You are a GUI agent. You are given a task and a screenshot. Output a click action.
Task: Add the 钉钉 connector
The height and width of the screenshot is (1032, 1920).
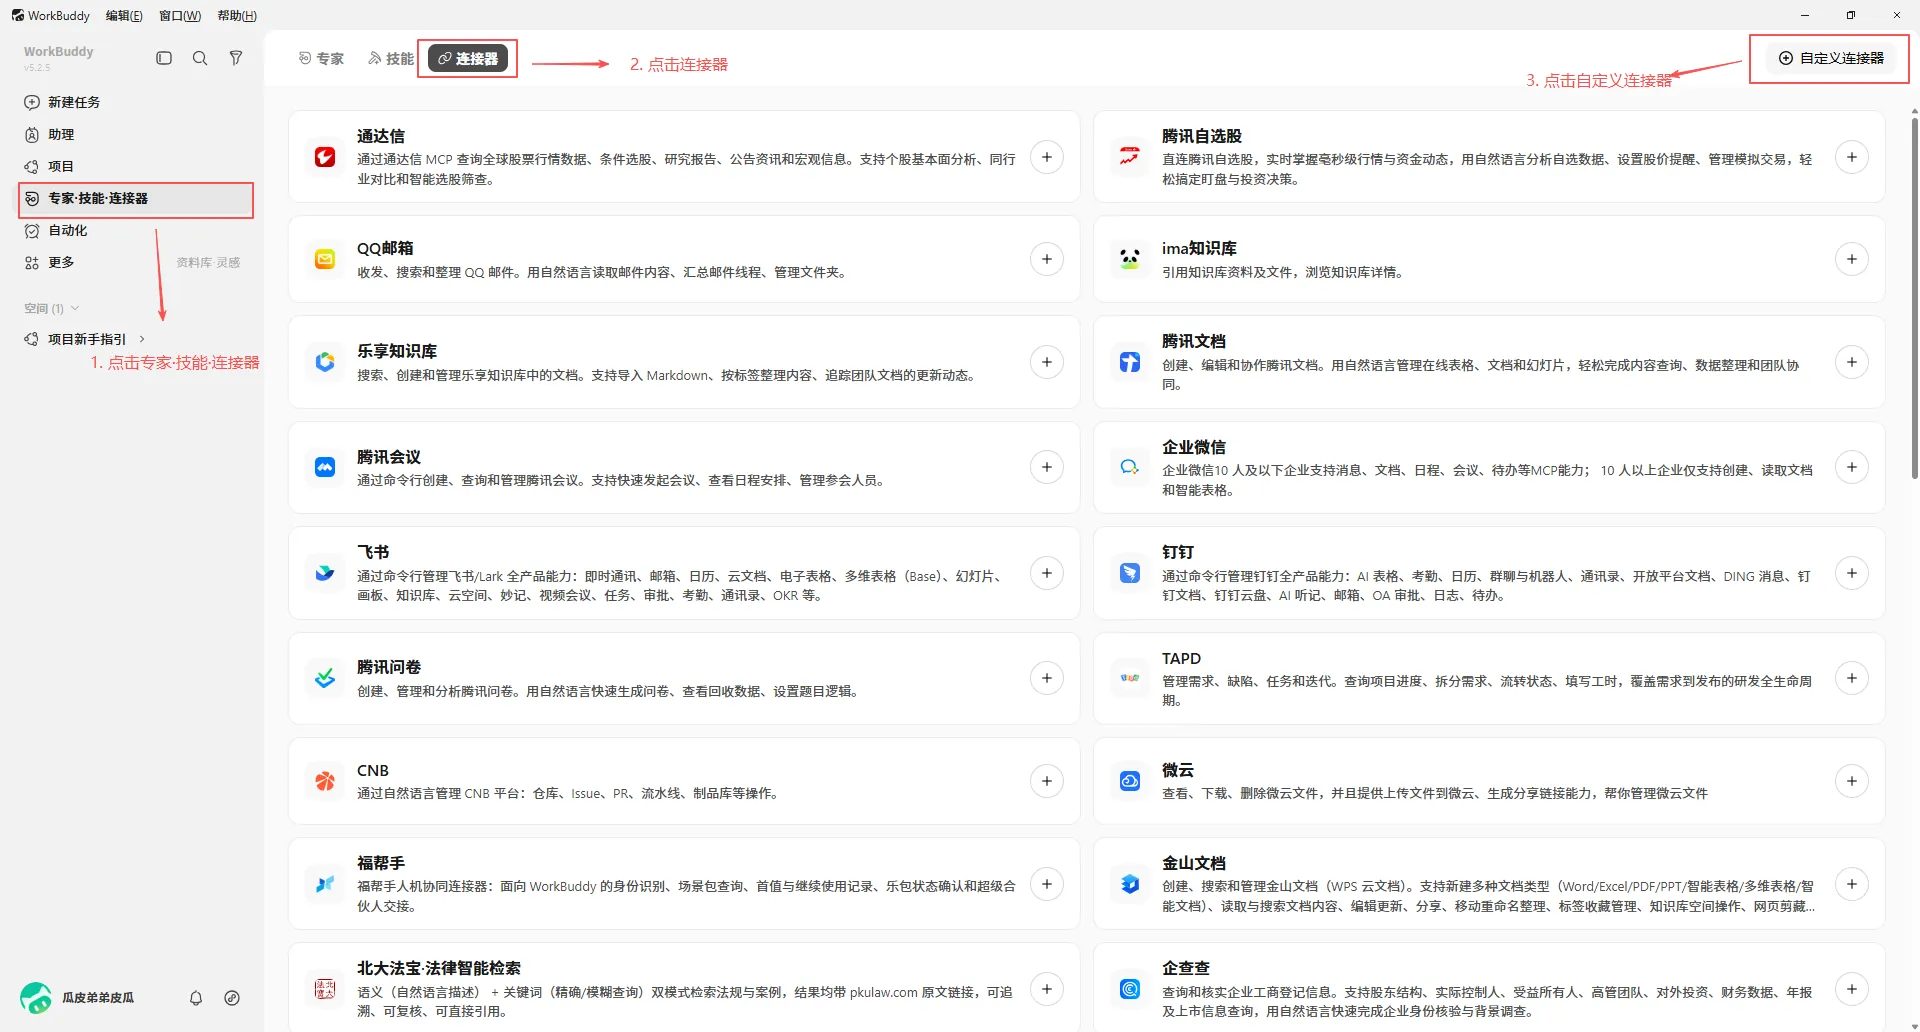pos(1852,573)
